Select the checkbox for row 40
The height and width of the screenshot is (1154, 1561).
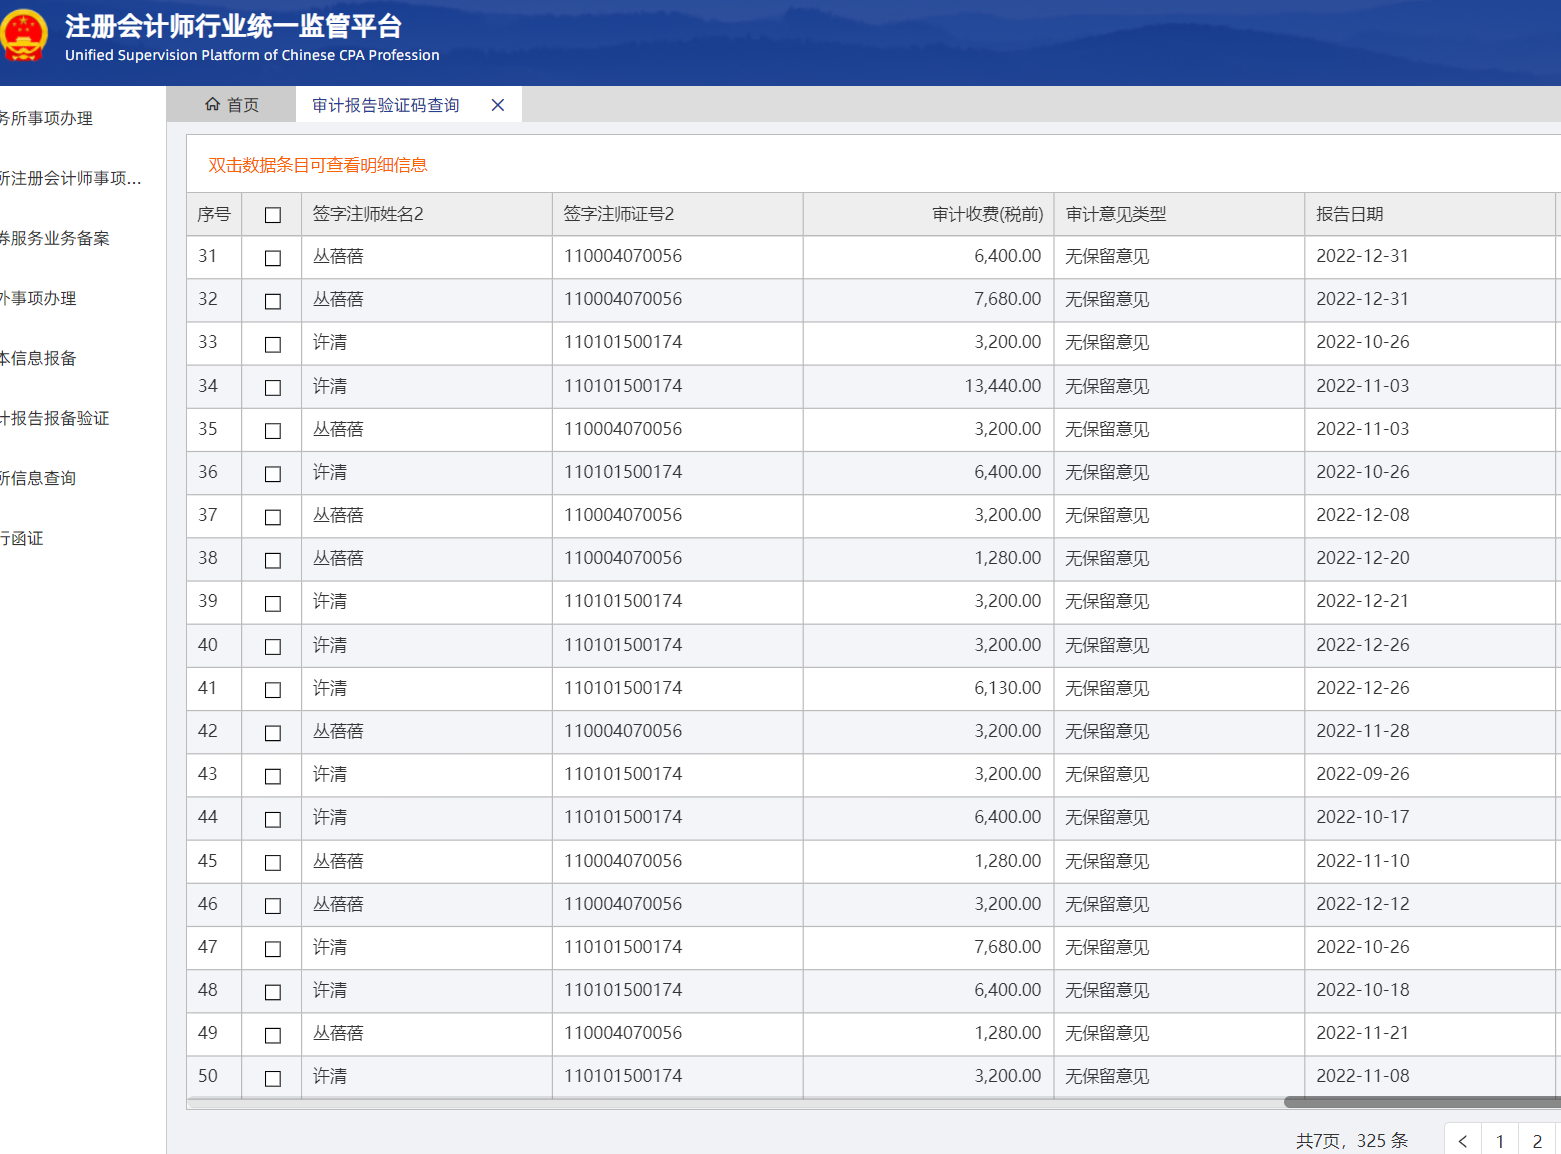click(272, 647)
